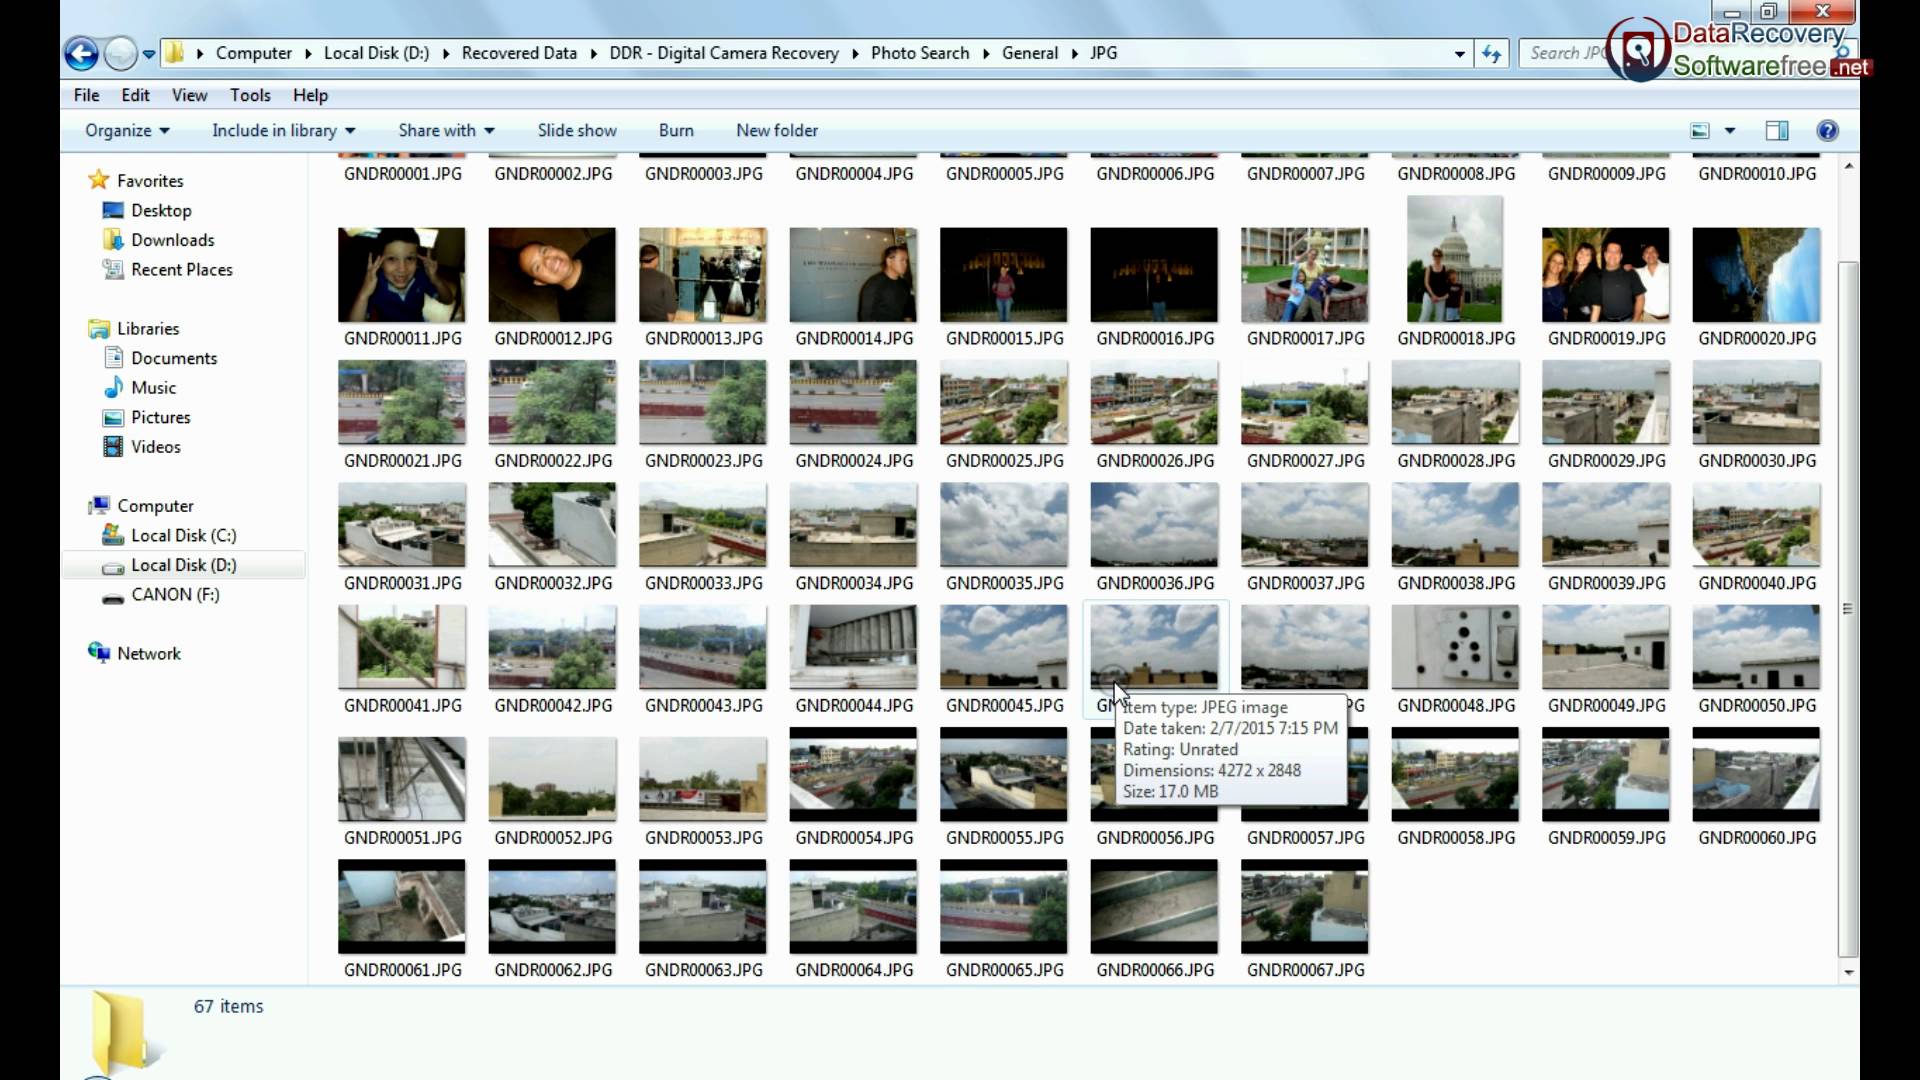Select Computer in navigation pane
This screenshot has width=1920, height=1080.
click(141, 506)
